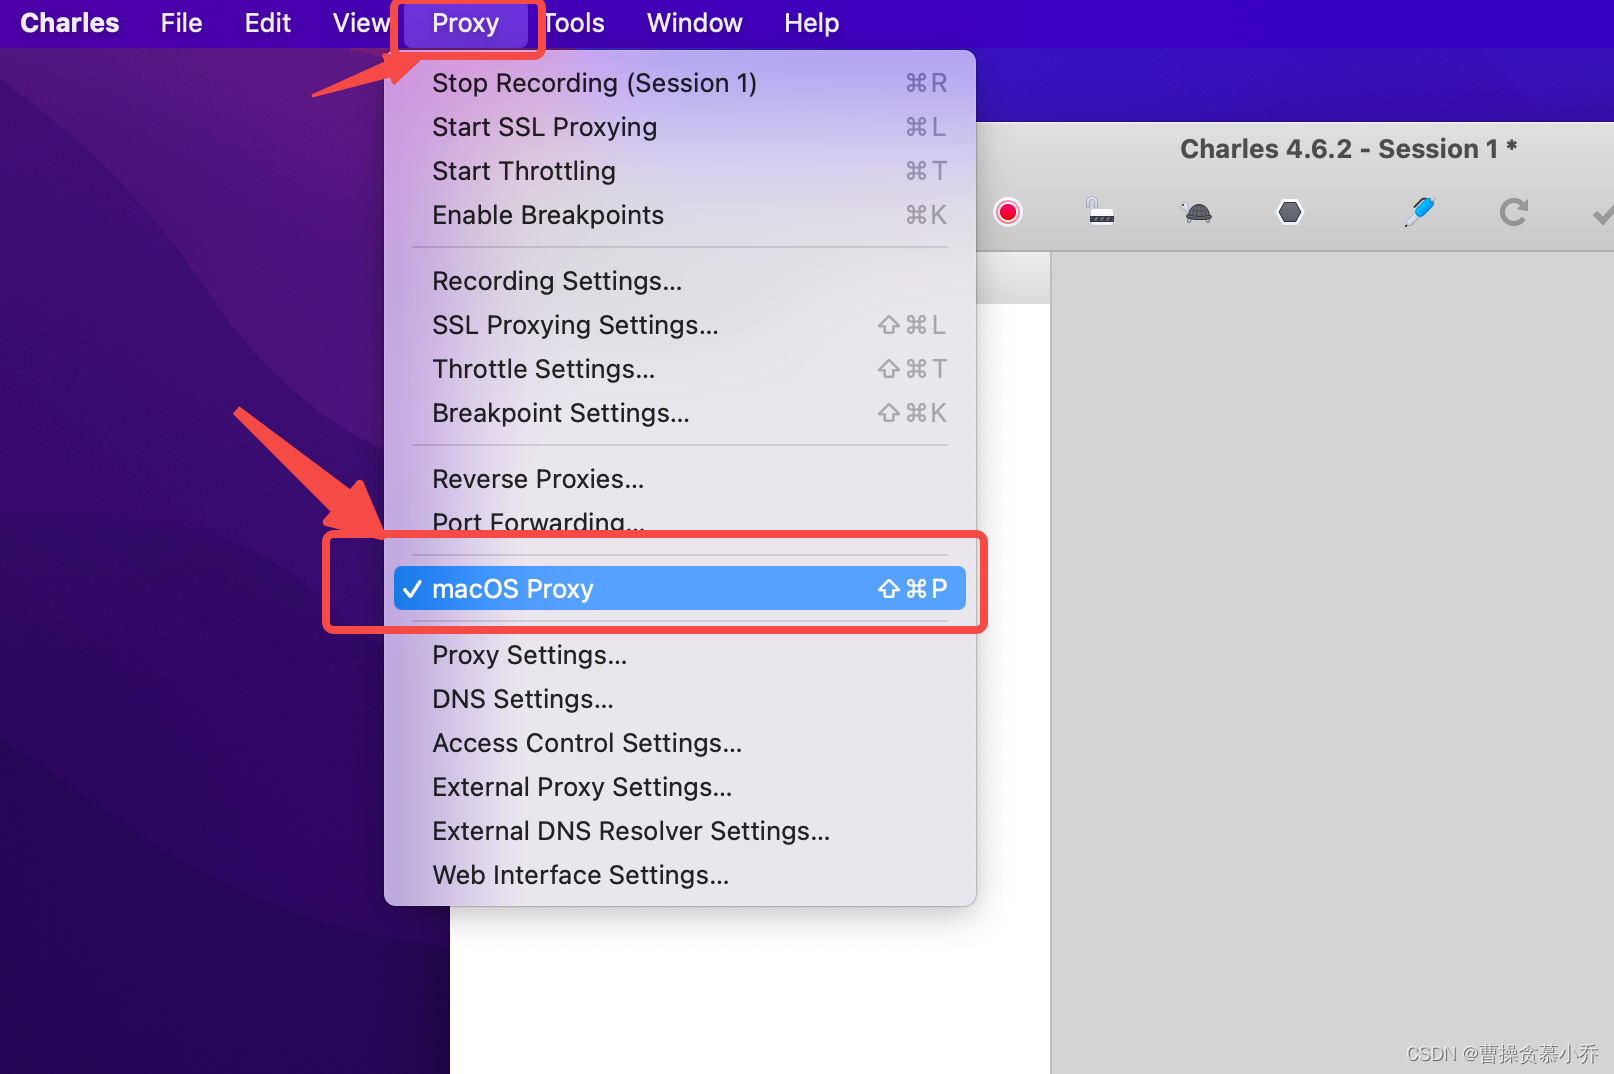Click the validate checkmark toolbar icon
Image resolution: width=1614 pixels, height=1074 pixels.
click(x=1602, y=214)
